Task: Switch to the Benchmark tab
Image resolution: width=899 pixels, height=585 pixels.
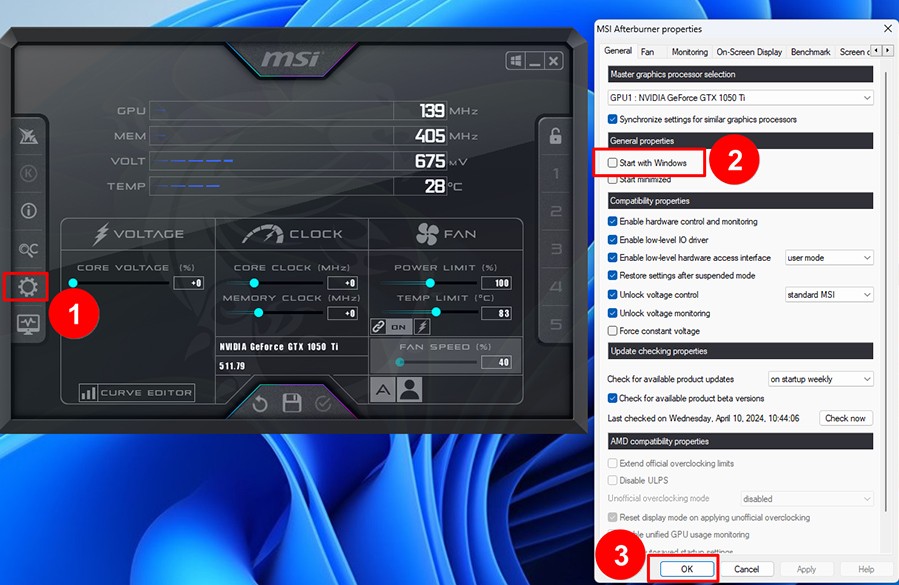Action: click(810, 52)
